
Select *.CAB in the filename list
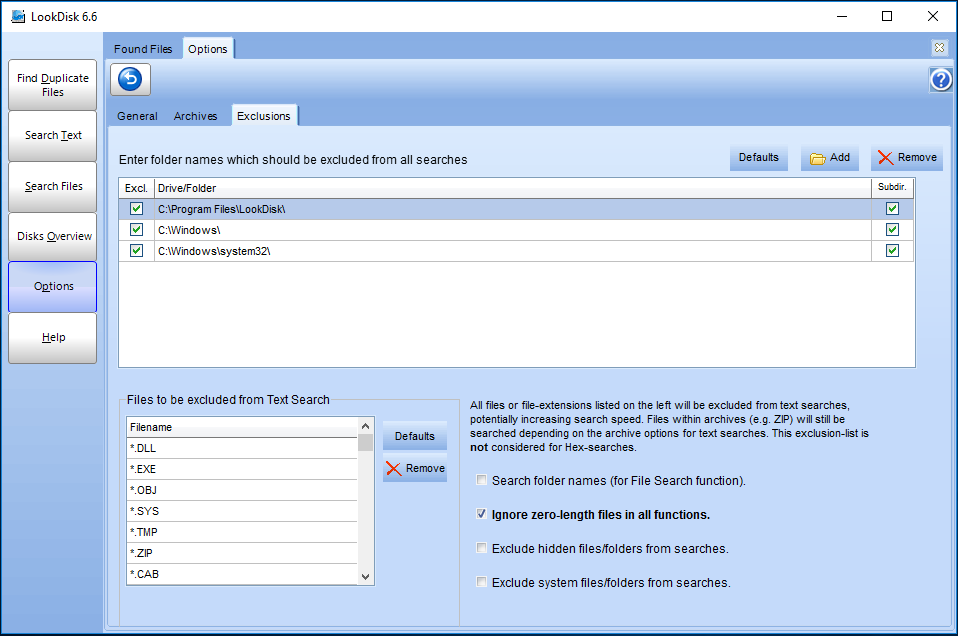[x=242, y=574]
